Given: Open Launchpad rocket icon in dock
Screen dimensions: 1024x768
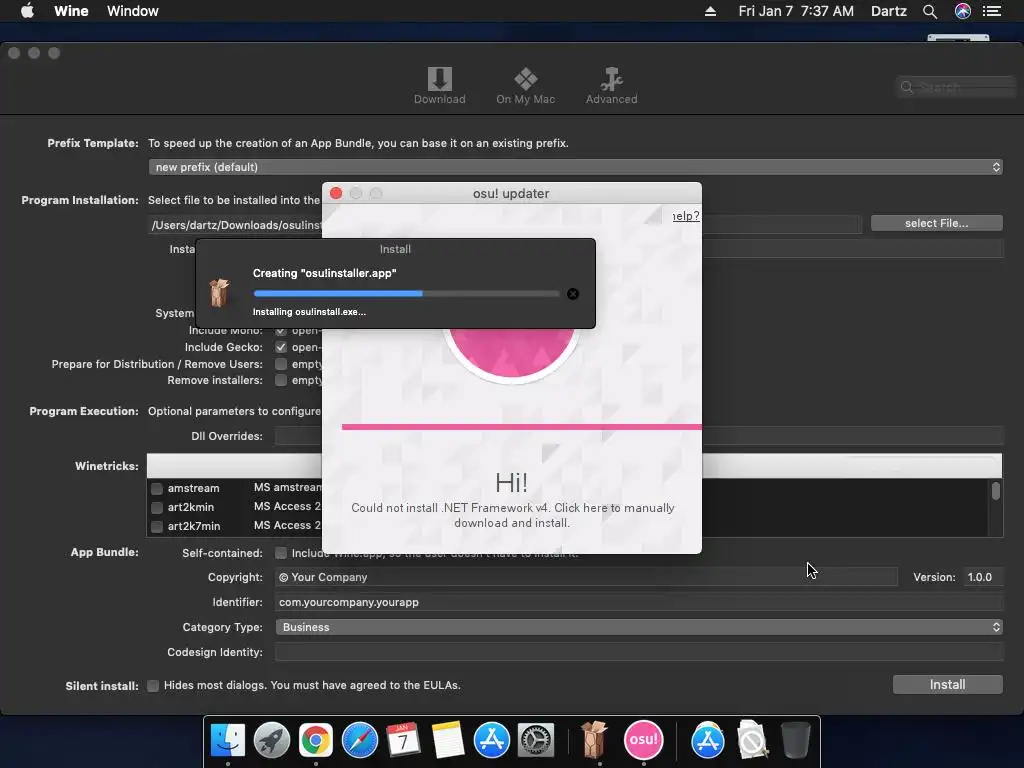Looking at the screenshot, I should (x=272, y=741).
